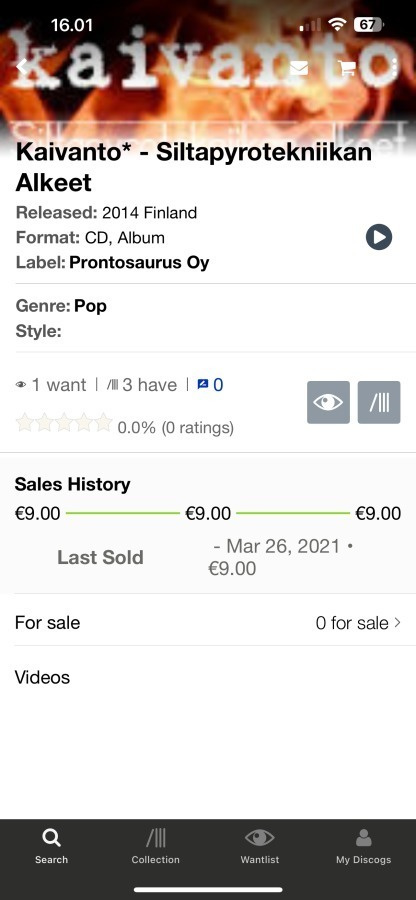Screen dimensions: 416x900
Task: Play release videos with play button
Action: [x=379, y=236]
